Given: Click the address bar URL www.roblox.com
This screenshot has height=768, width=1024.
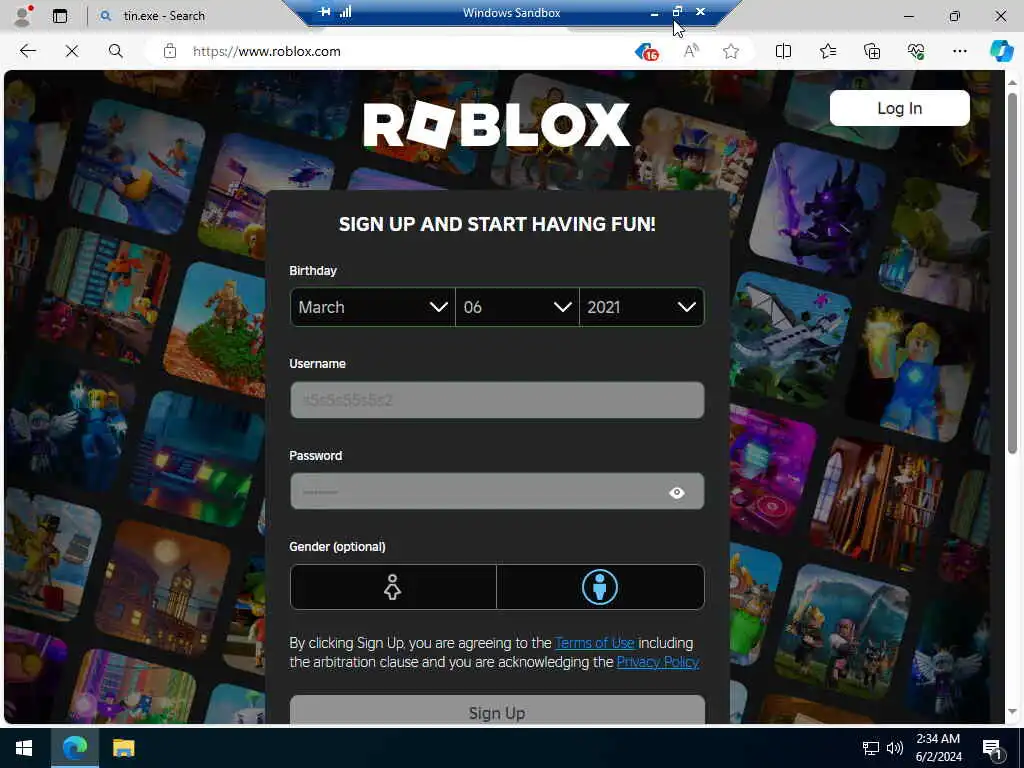Looking at the screenshot, I should point(266,51).
